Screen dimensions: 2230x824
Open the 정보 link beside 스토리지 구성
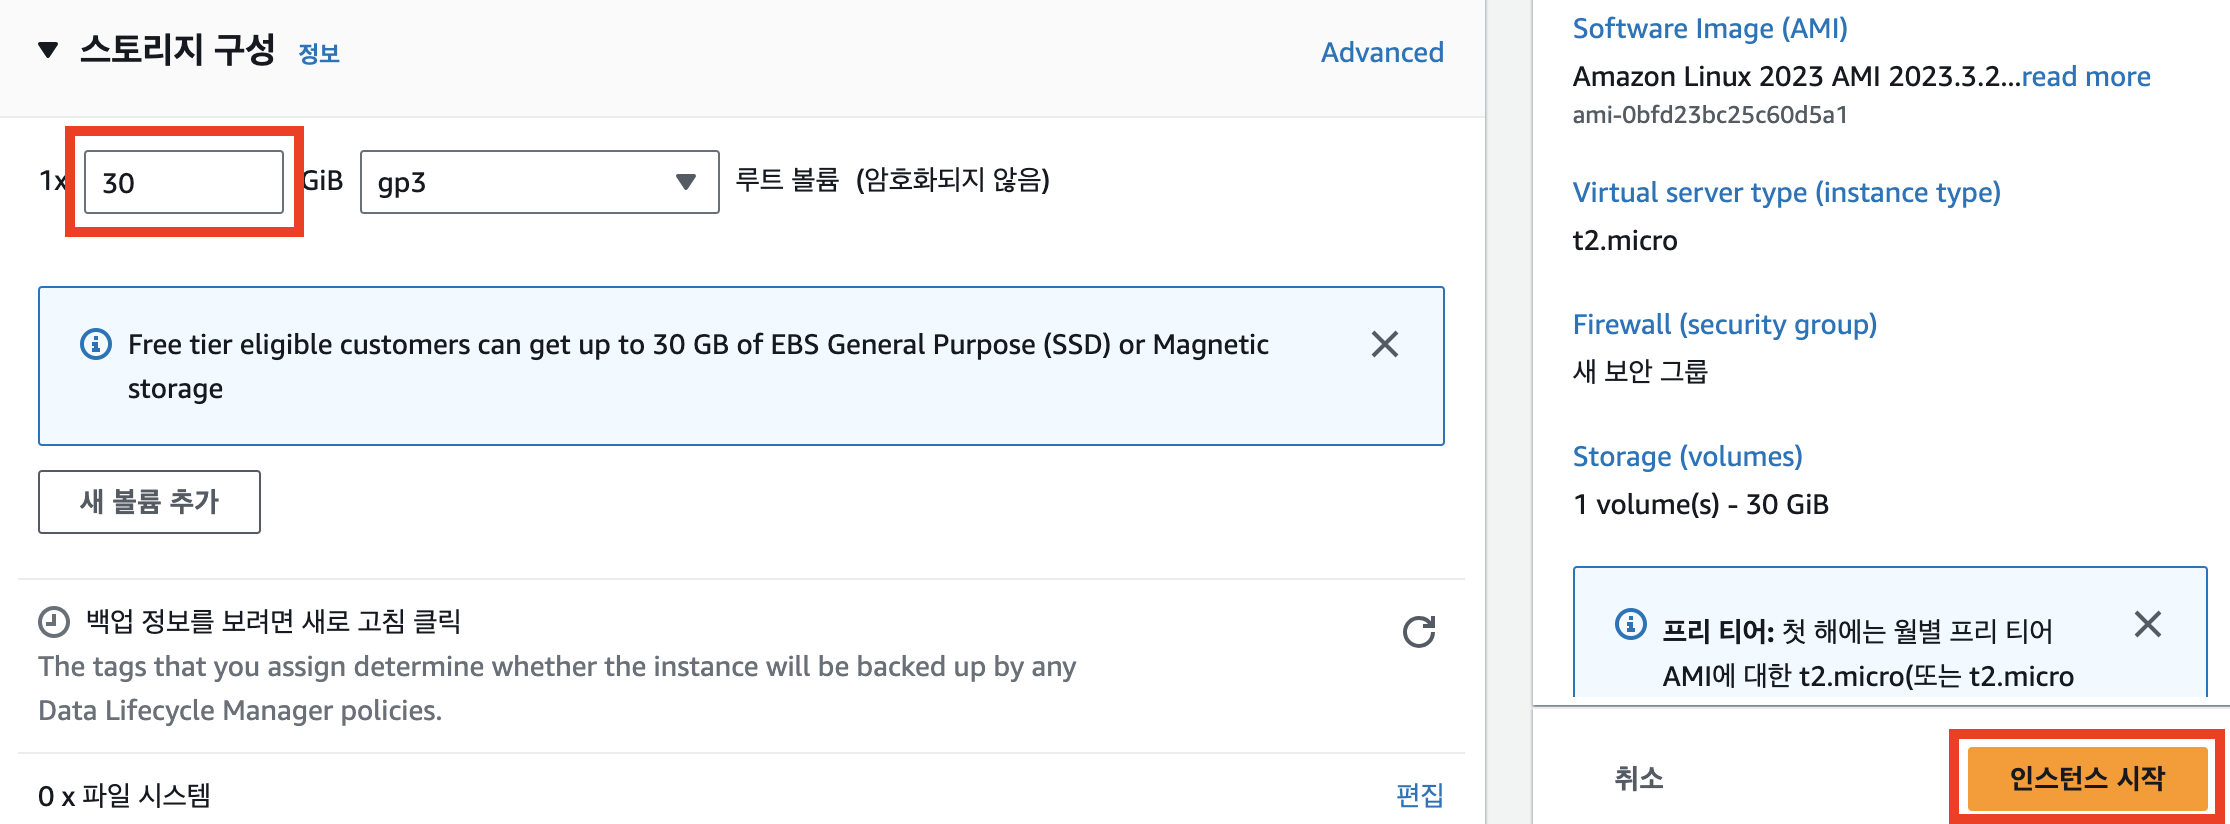pos(319,54)
